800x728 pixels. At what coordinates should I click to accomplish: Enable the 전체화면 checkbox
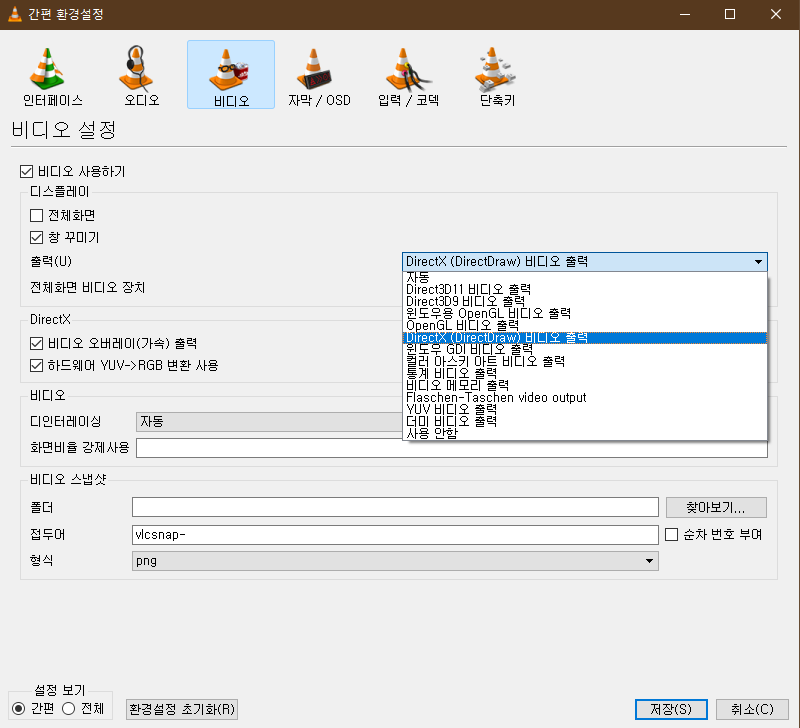tap(37, 215)
